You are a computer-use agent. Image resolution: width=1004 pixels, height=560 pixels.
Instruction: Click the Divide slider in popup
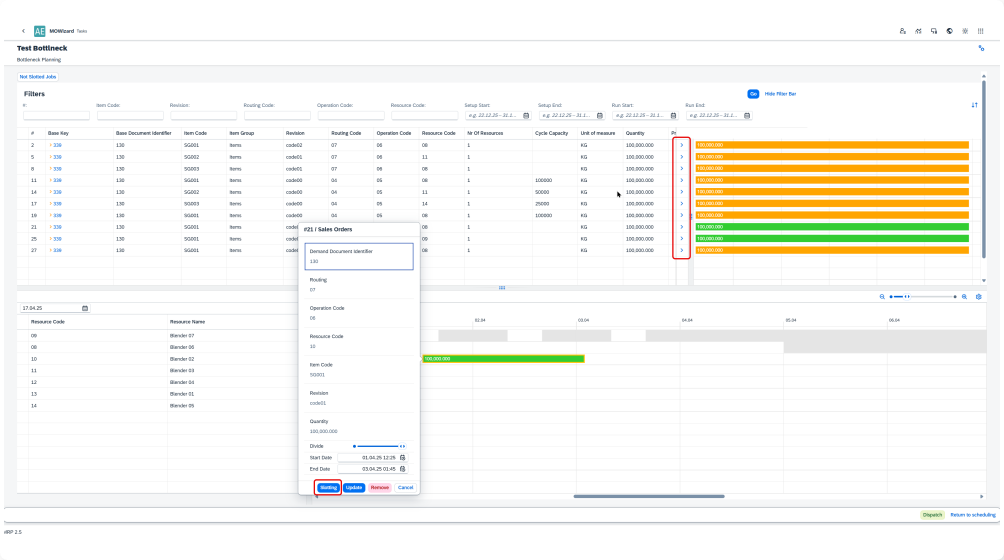click(x=376, y=446)
